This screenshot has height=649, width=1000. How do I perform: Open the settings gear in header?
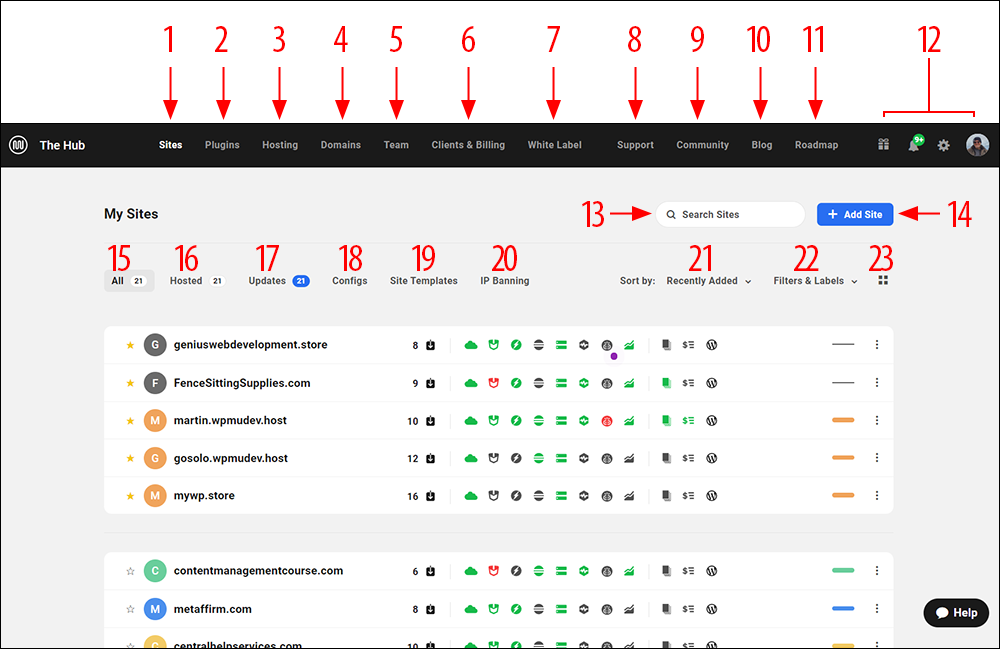click(944, 145)
